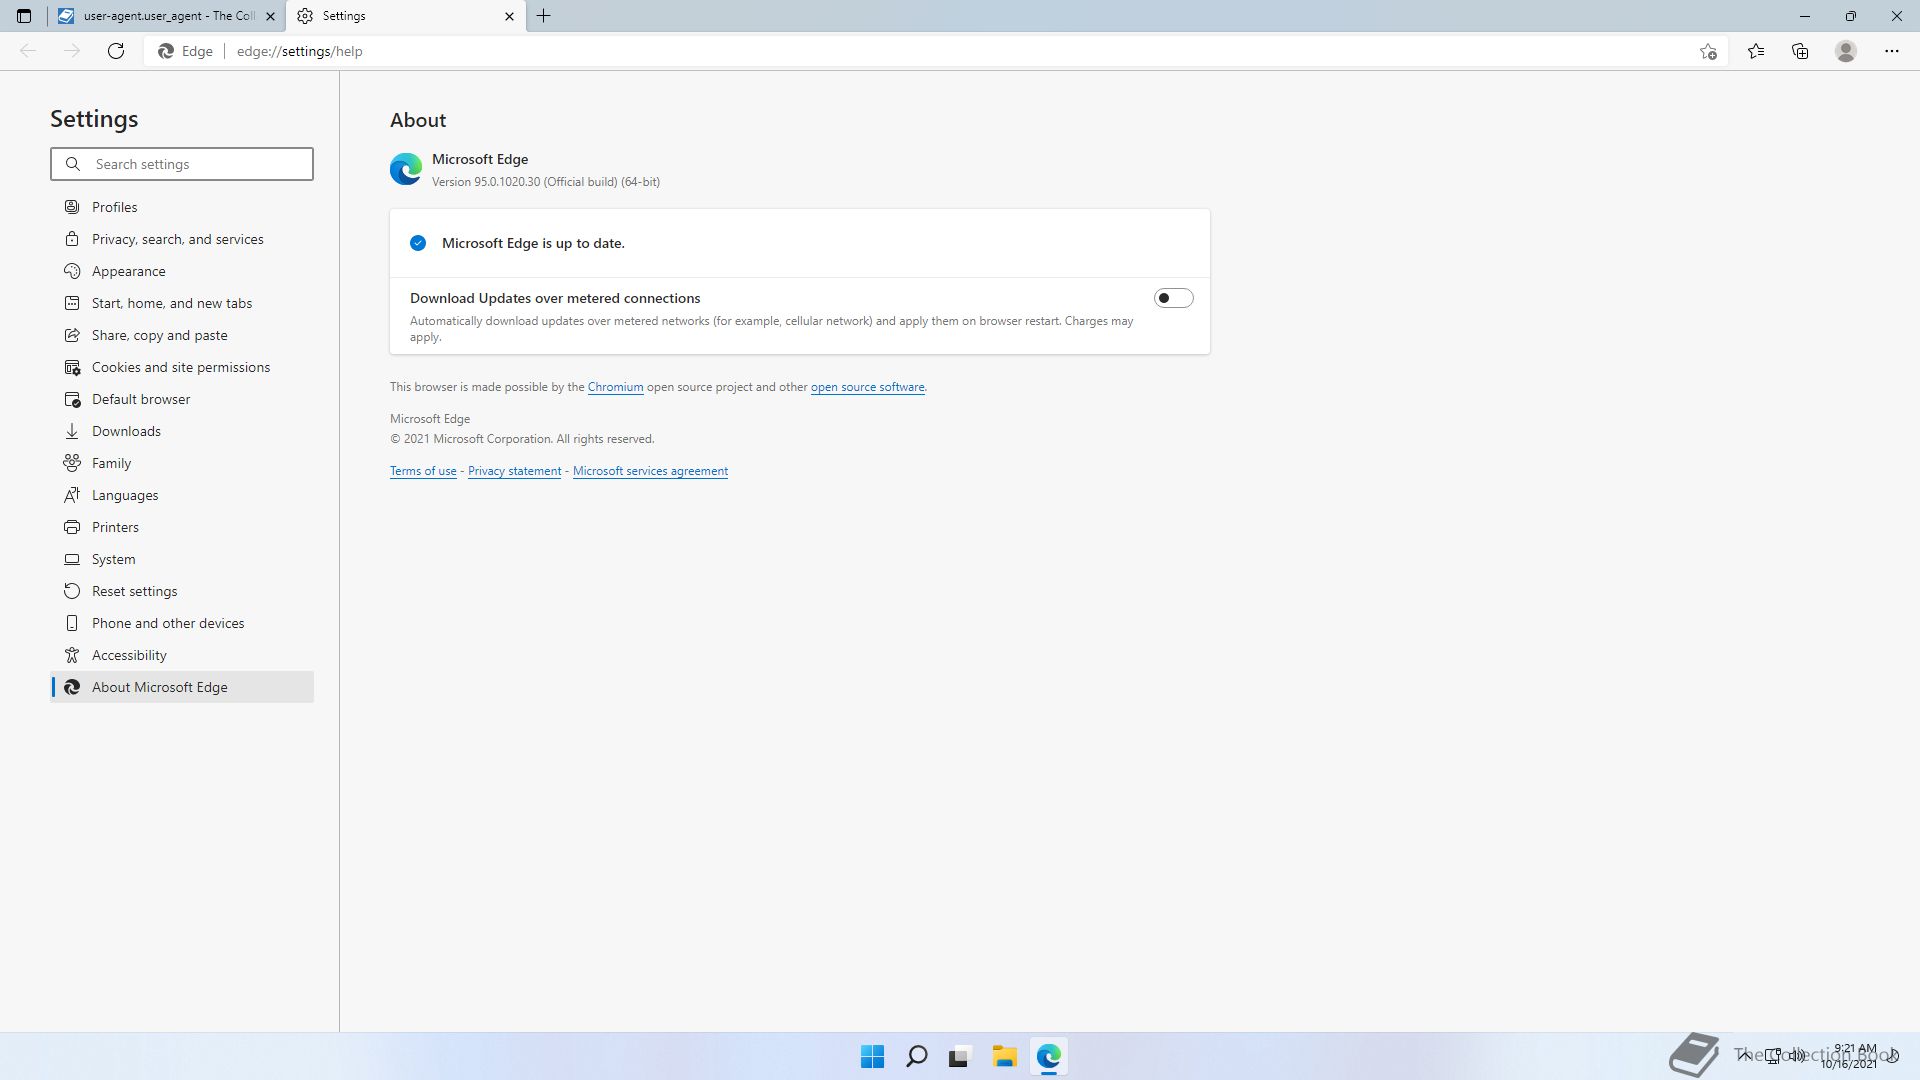Open a new tab with plus button
The width and height of the screenshot is (1920, 1080).
point(544,16)
